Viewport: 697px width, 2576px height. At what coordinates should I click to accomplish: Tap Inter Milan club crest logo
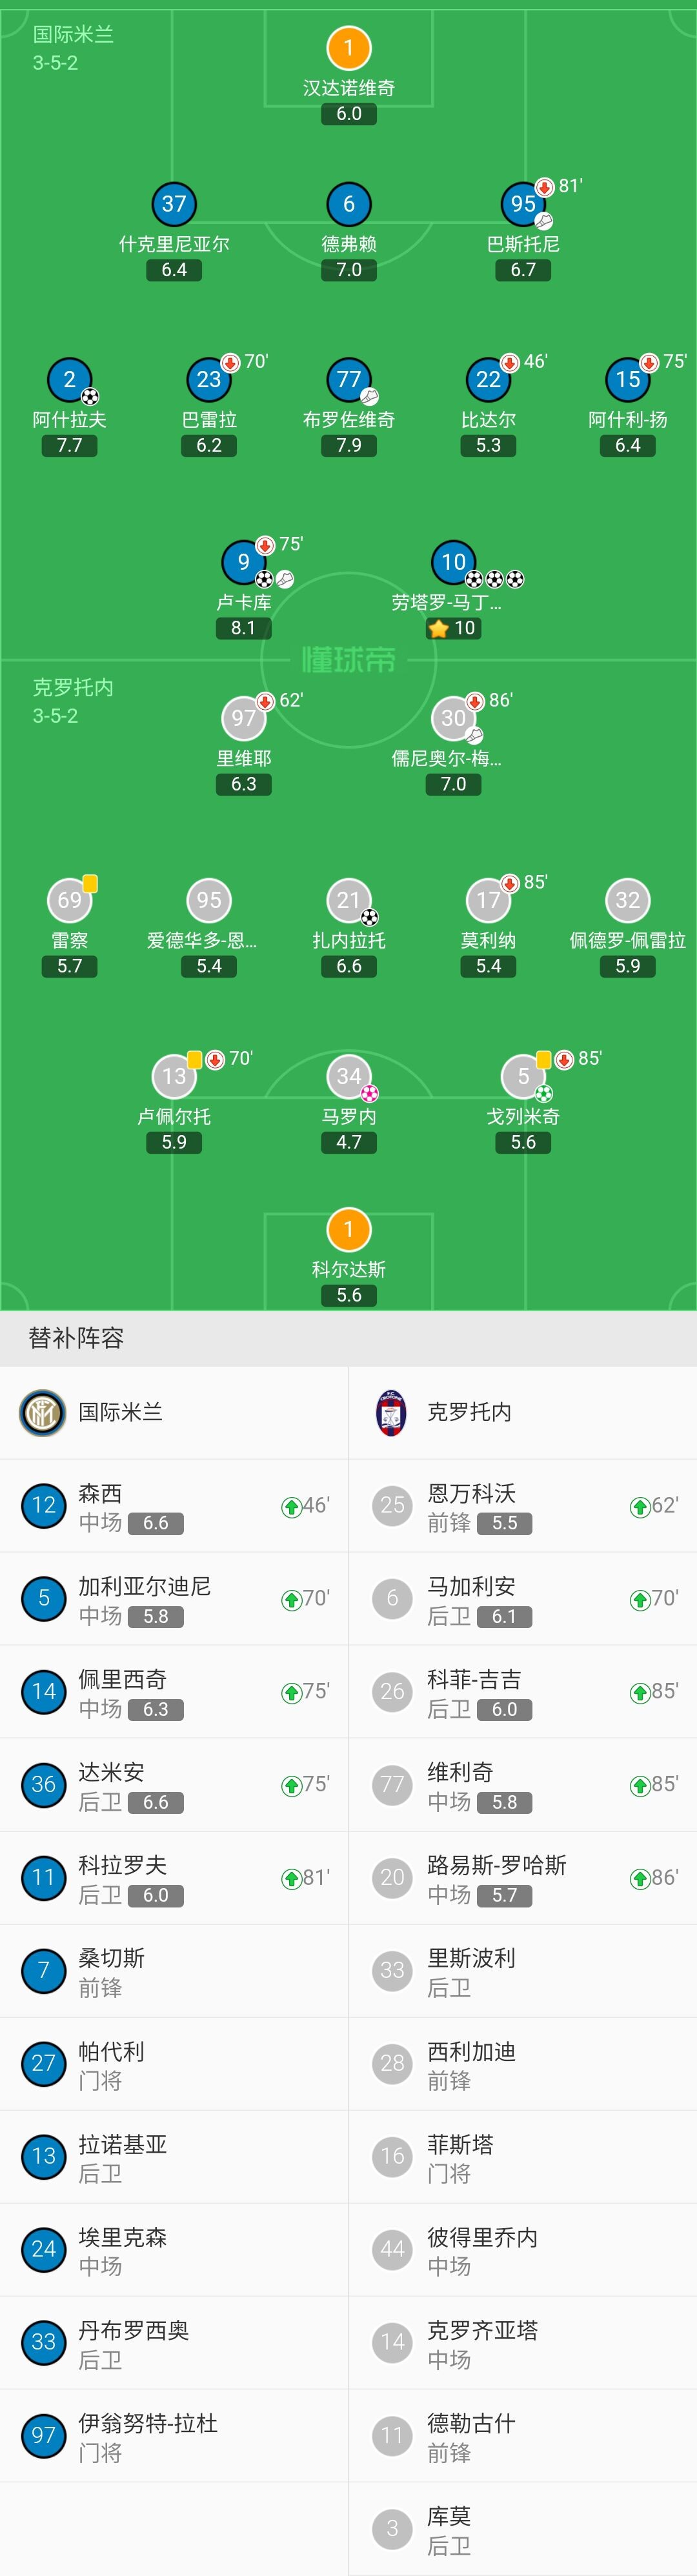click(x=43, y=1412)
